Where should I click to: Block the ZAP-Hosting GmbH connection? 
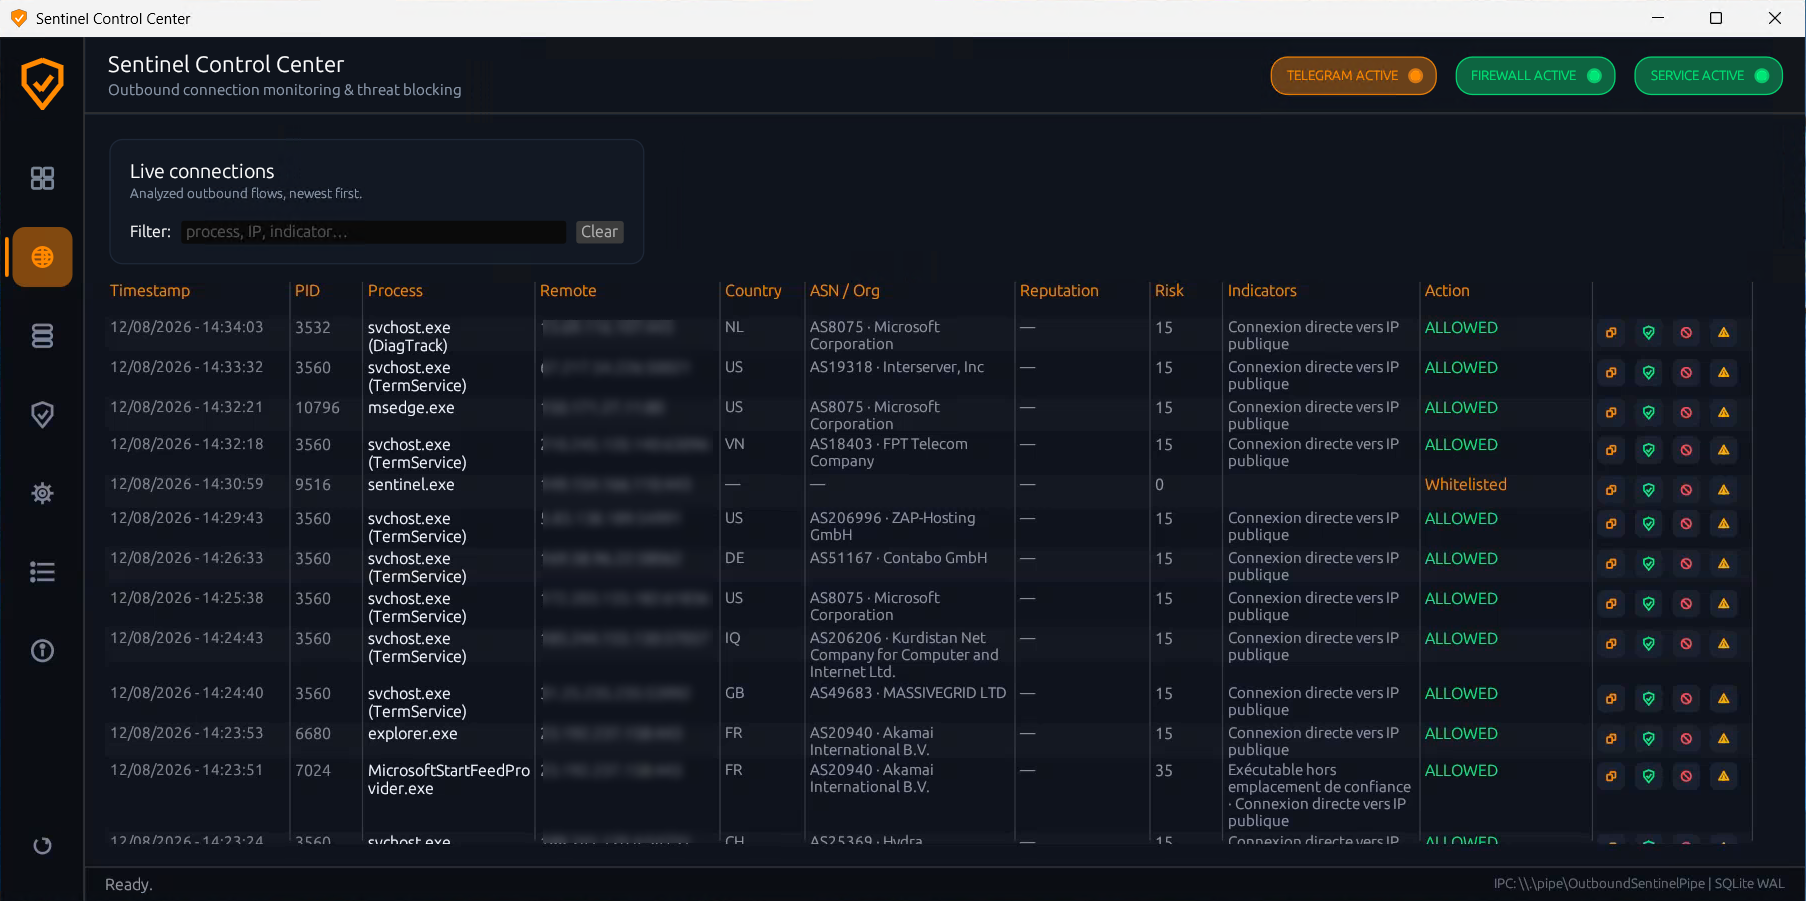click(1686, 524)
